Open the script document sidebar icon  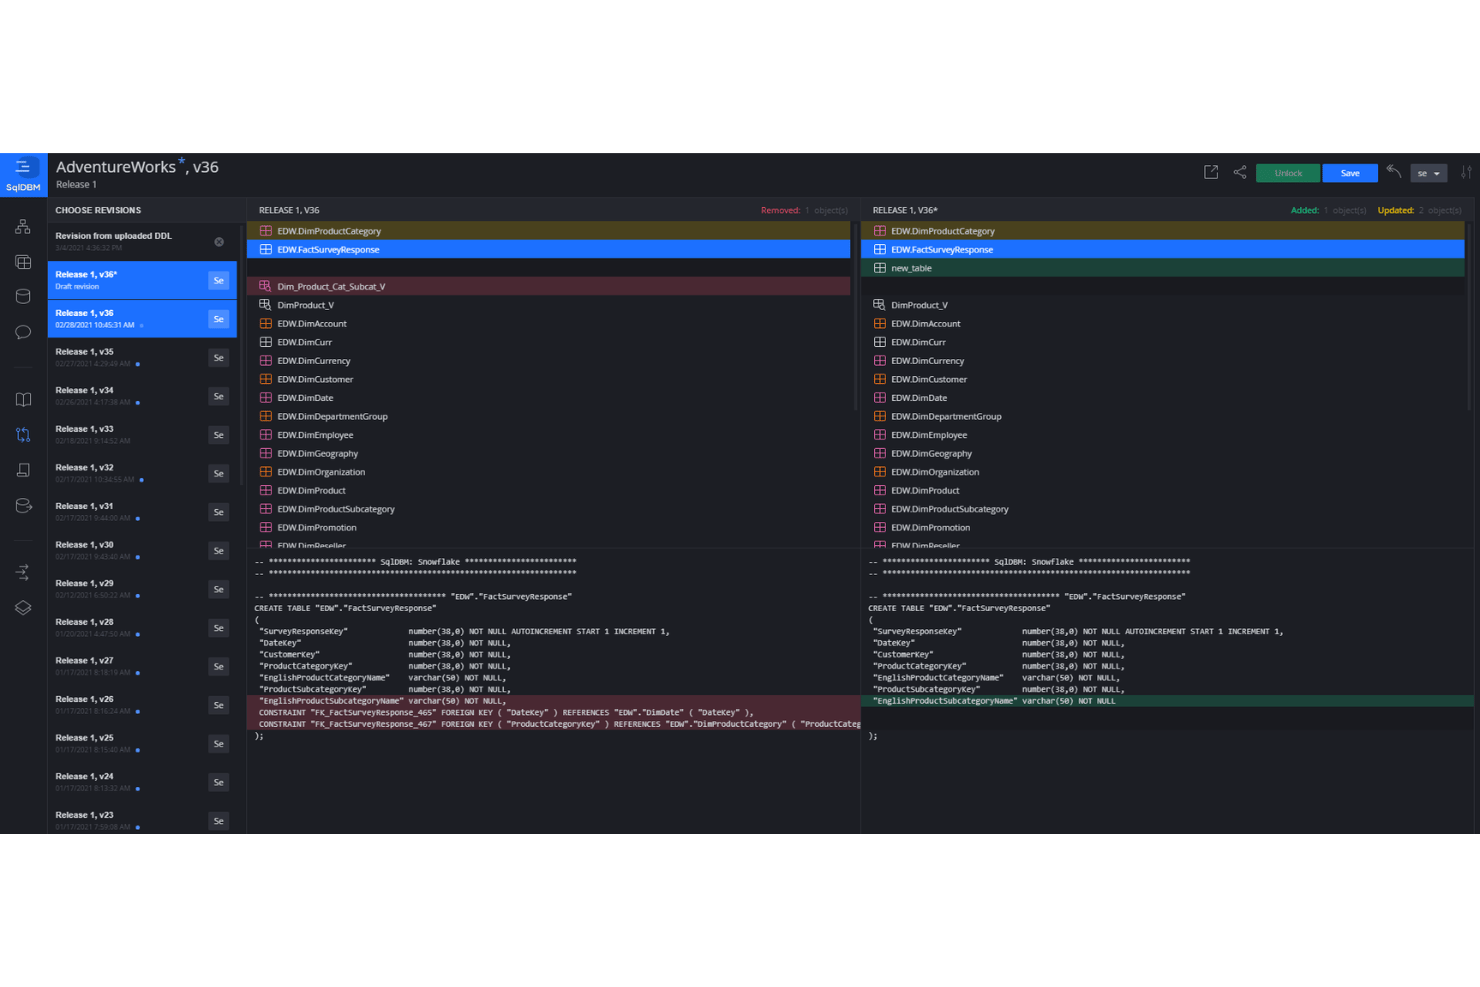pos(23,470)
